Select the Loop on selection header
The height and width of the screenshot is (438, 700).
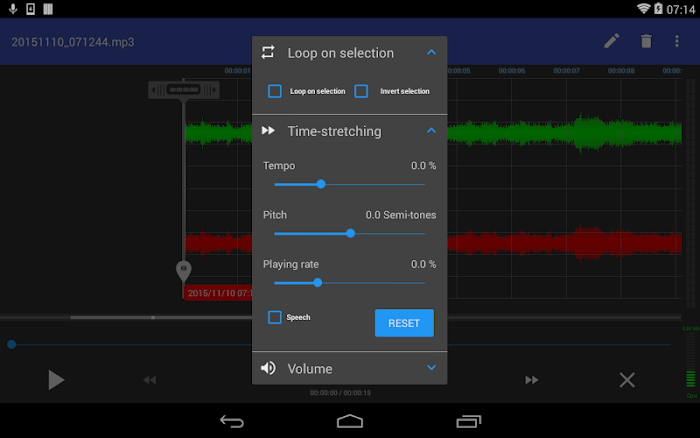coord(341,53)
